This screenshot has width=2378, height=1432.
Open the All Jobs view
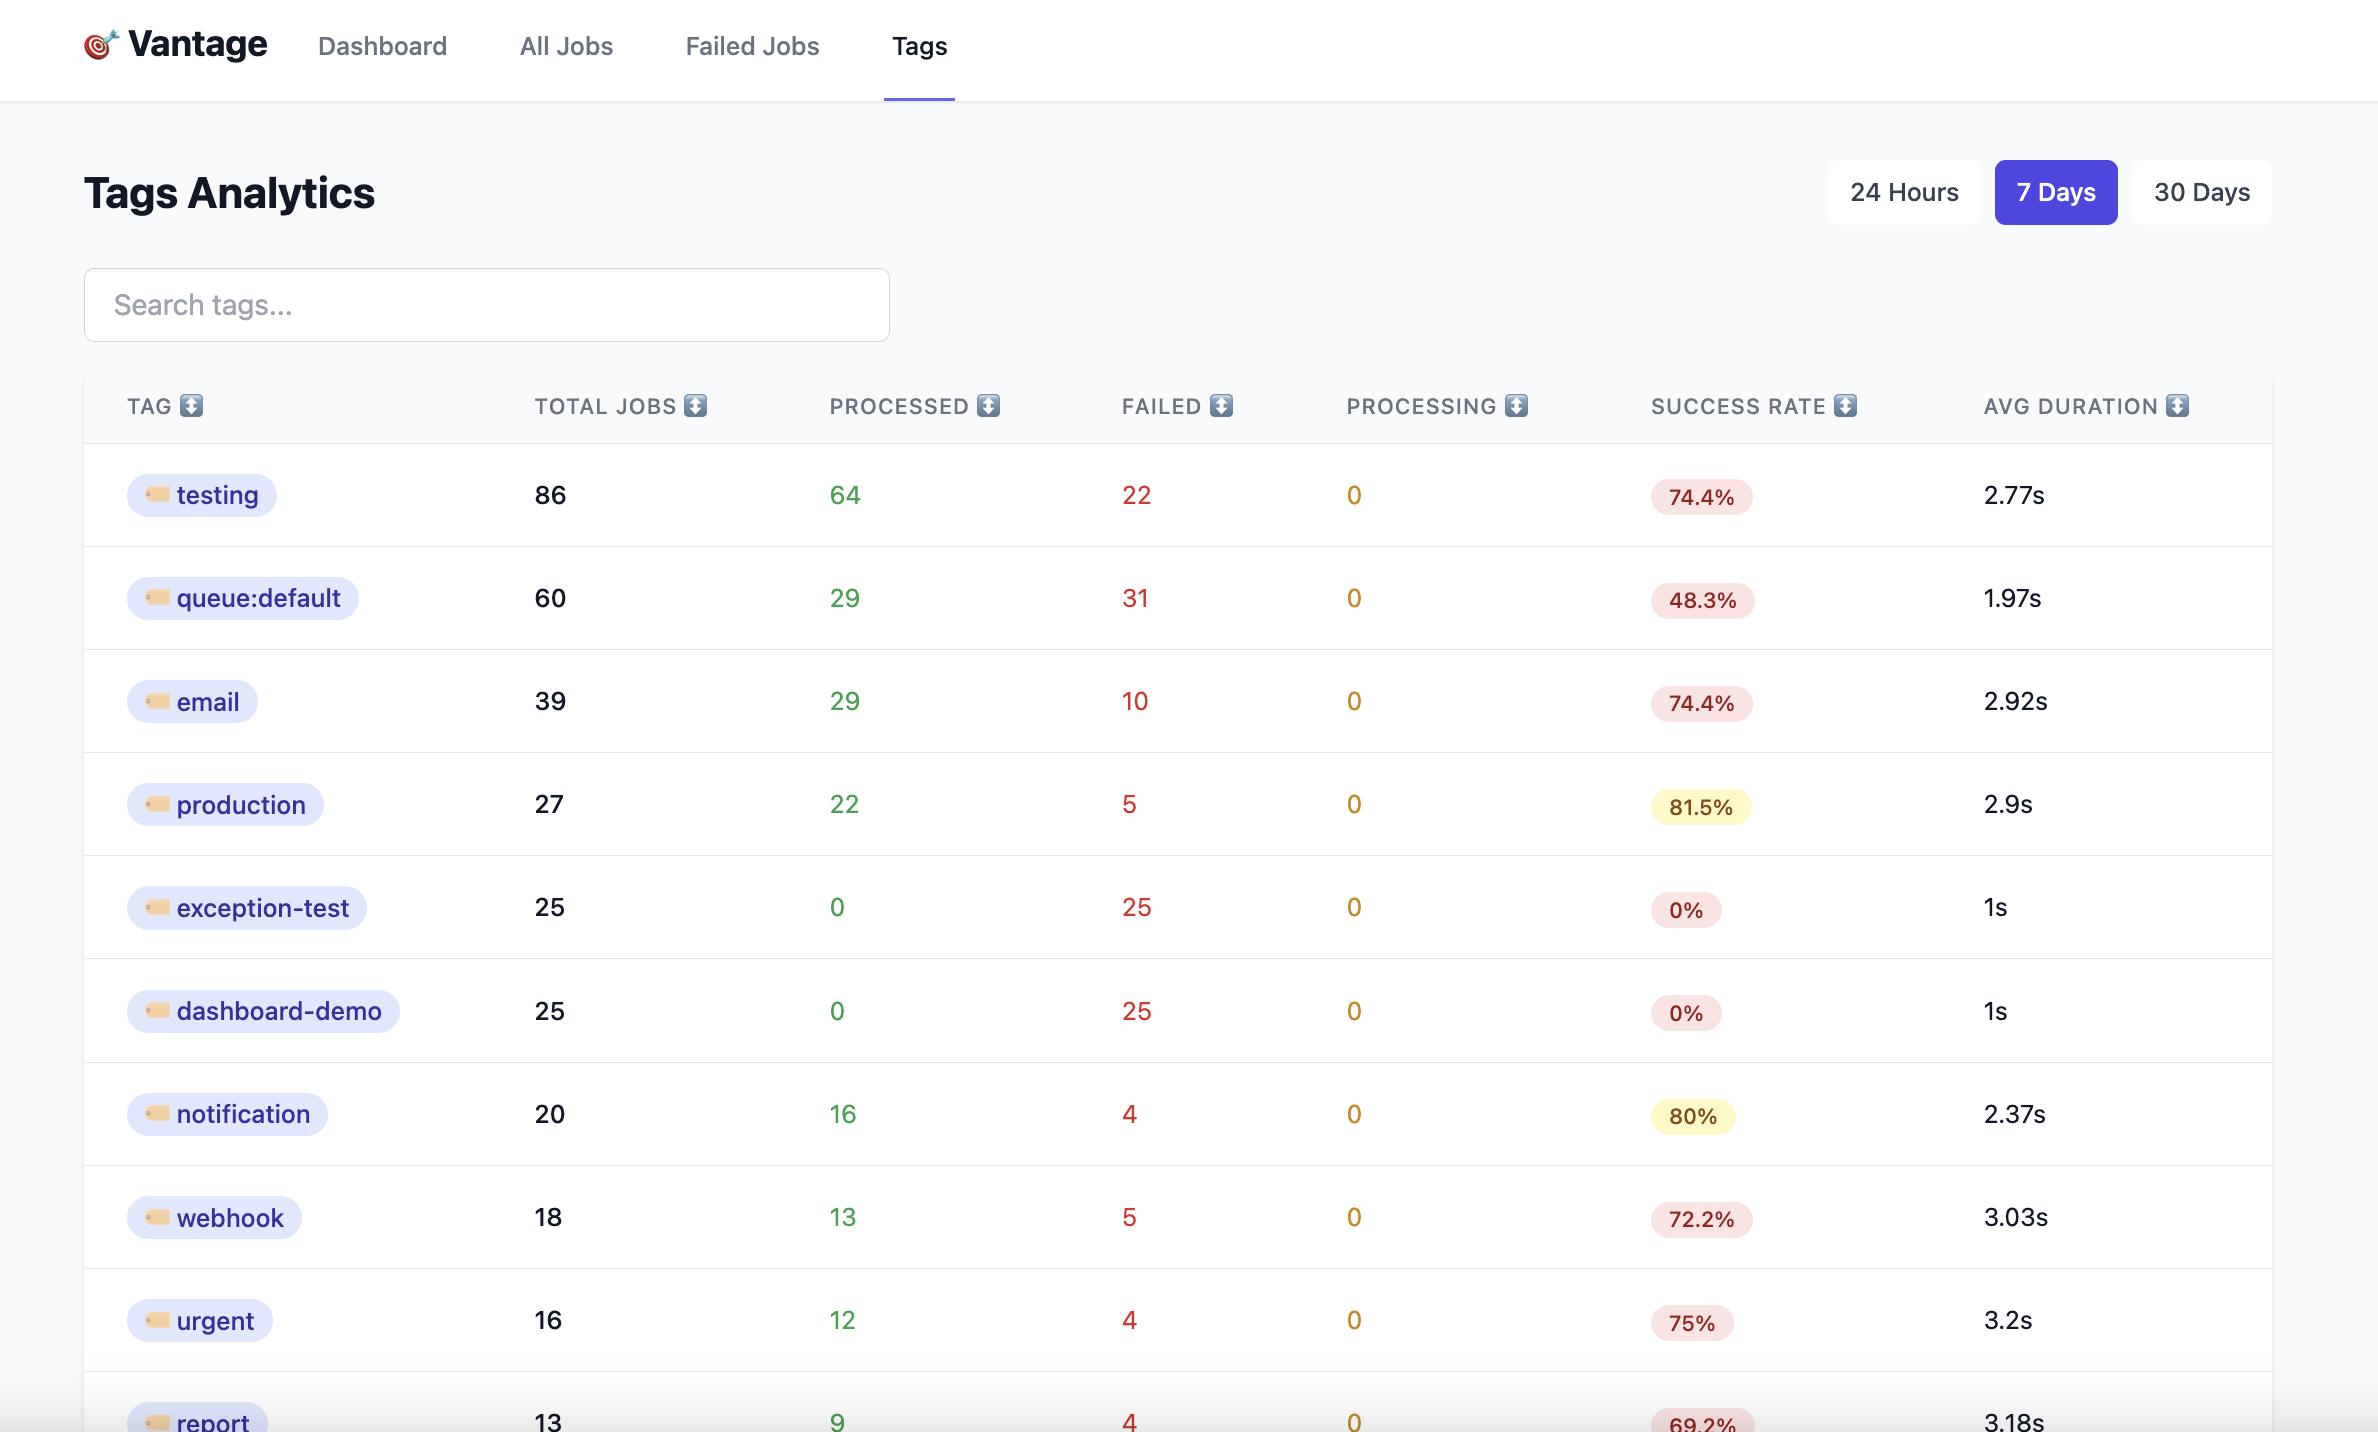coord(565,46)
